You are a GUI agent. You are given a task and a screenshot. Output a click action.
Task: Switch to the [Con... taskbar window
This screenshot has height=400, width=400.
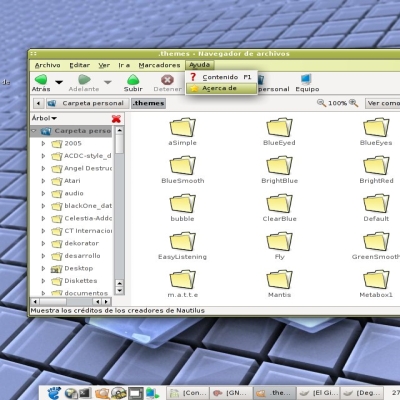(x=188, y=393)
